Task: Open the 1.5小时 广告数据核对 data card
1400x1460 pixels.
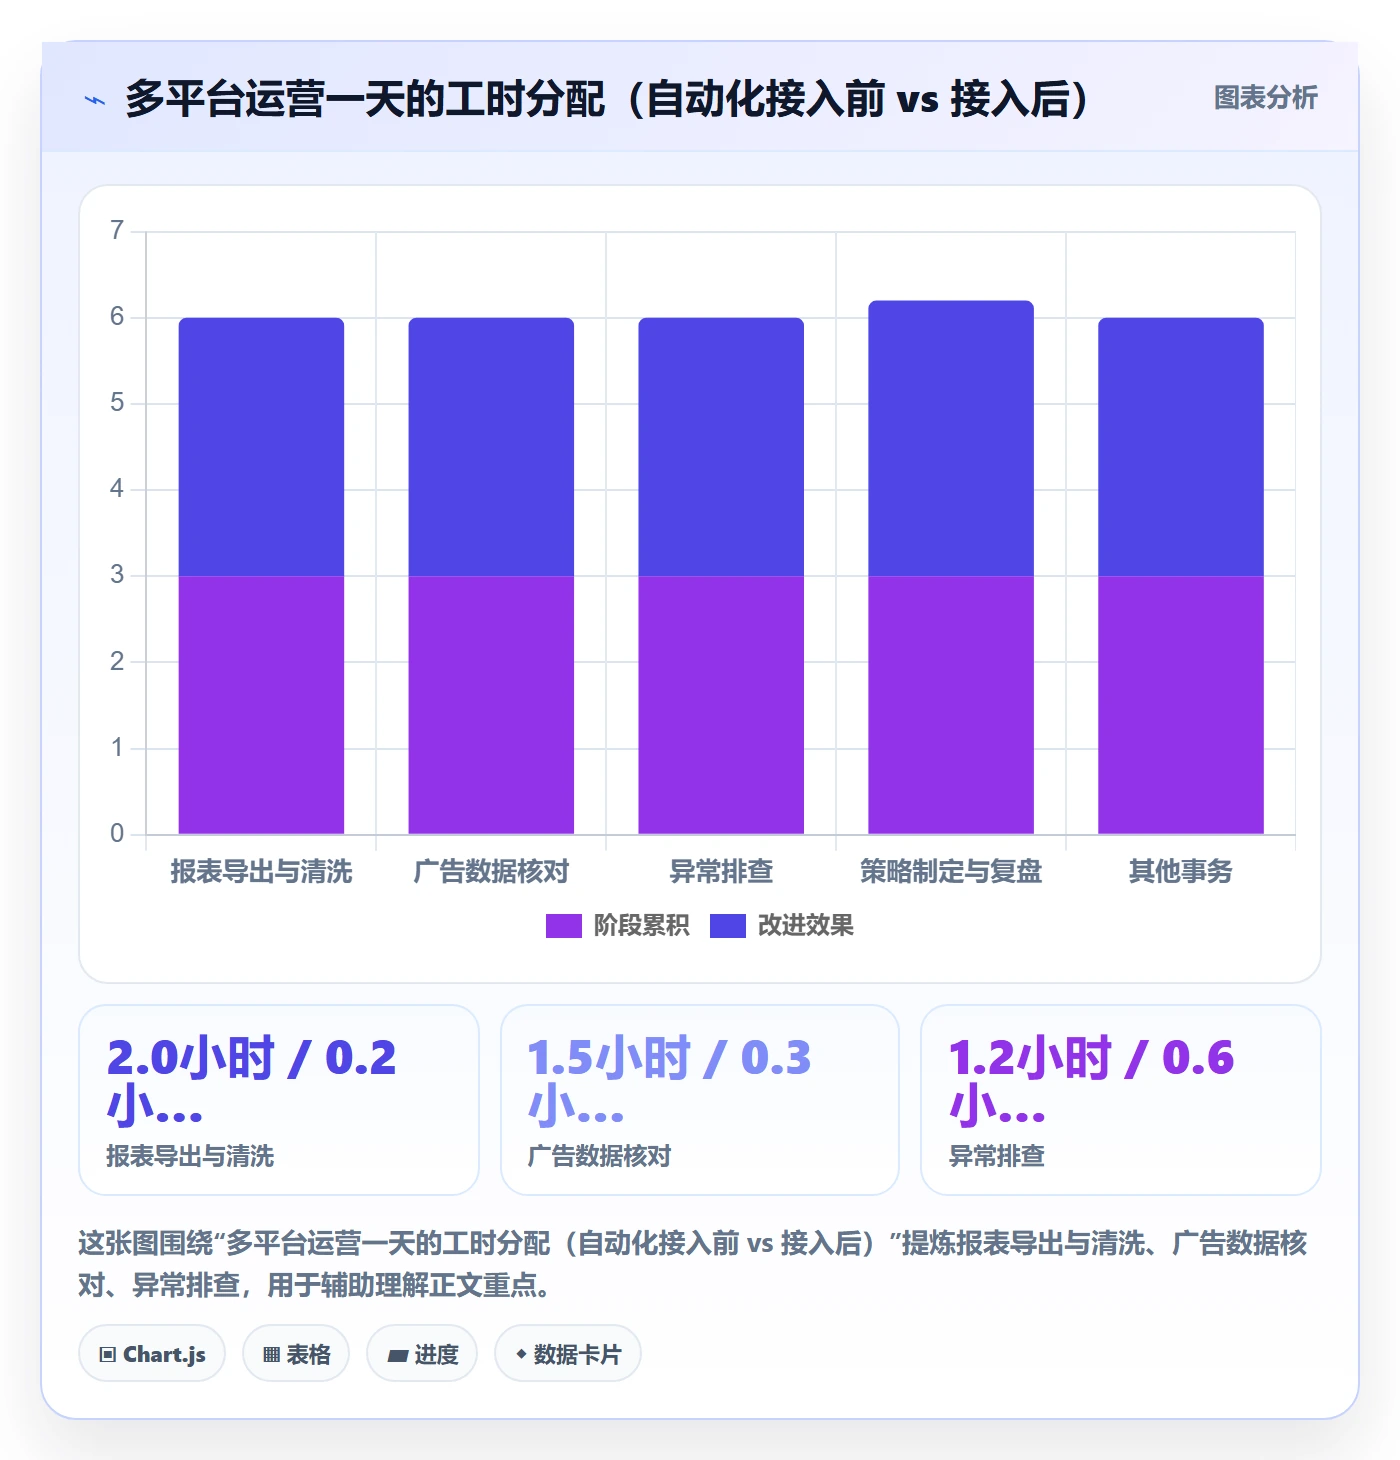Action: [700, 1100]
